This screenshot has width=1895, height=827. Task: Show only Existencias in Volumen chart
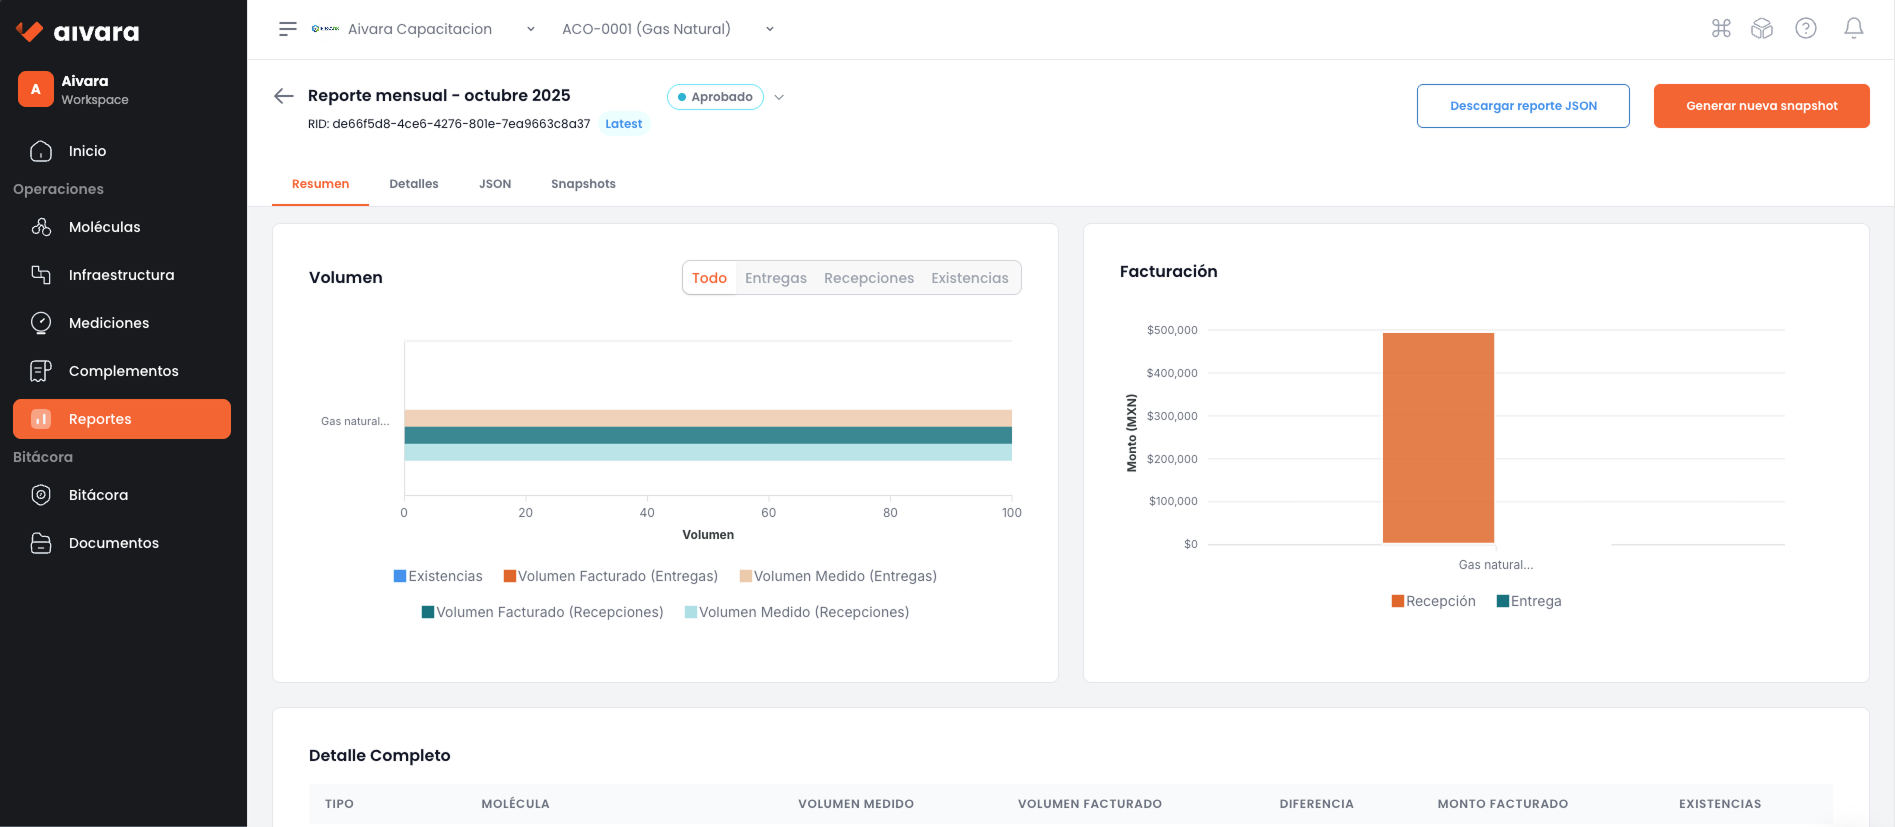pos(969,278)
